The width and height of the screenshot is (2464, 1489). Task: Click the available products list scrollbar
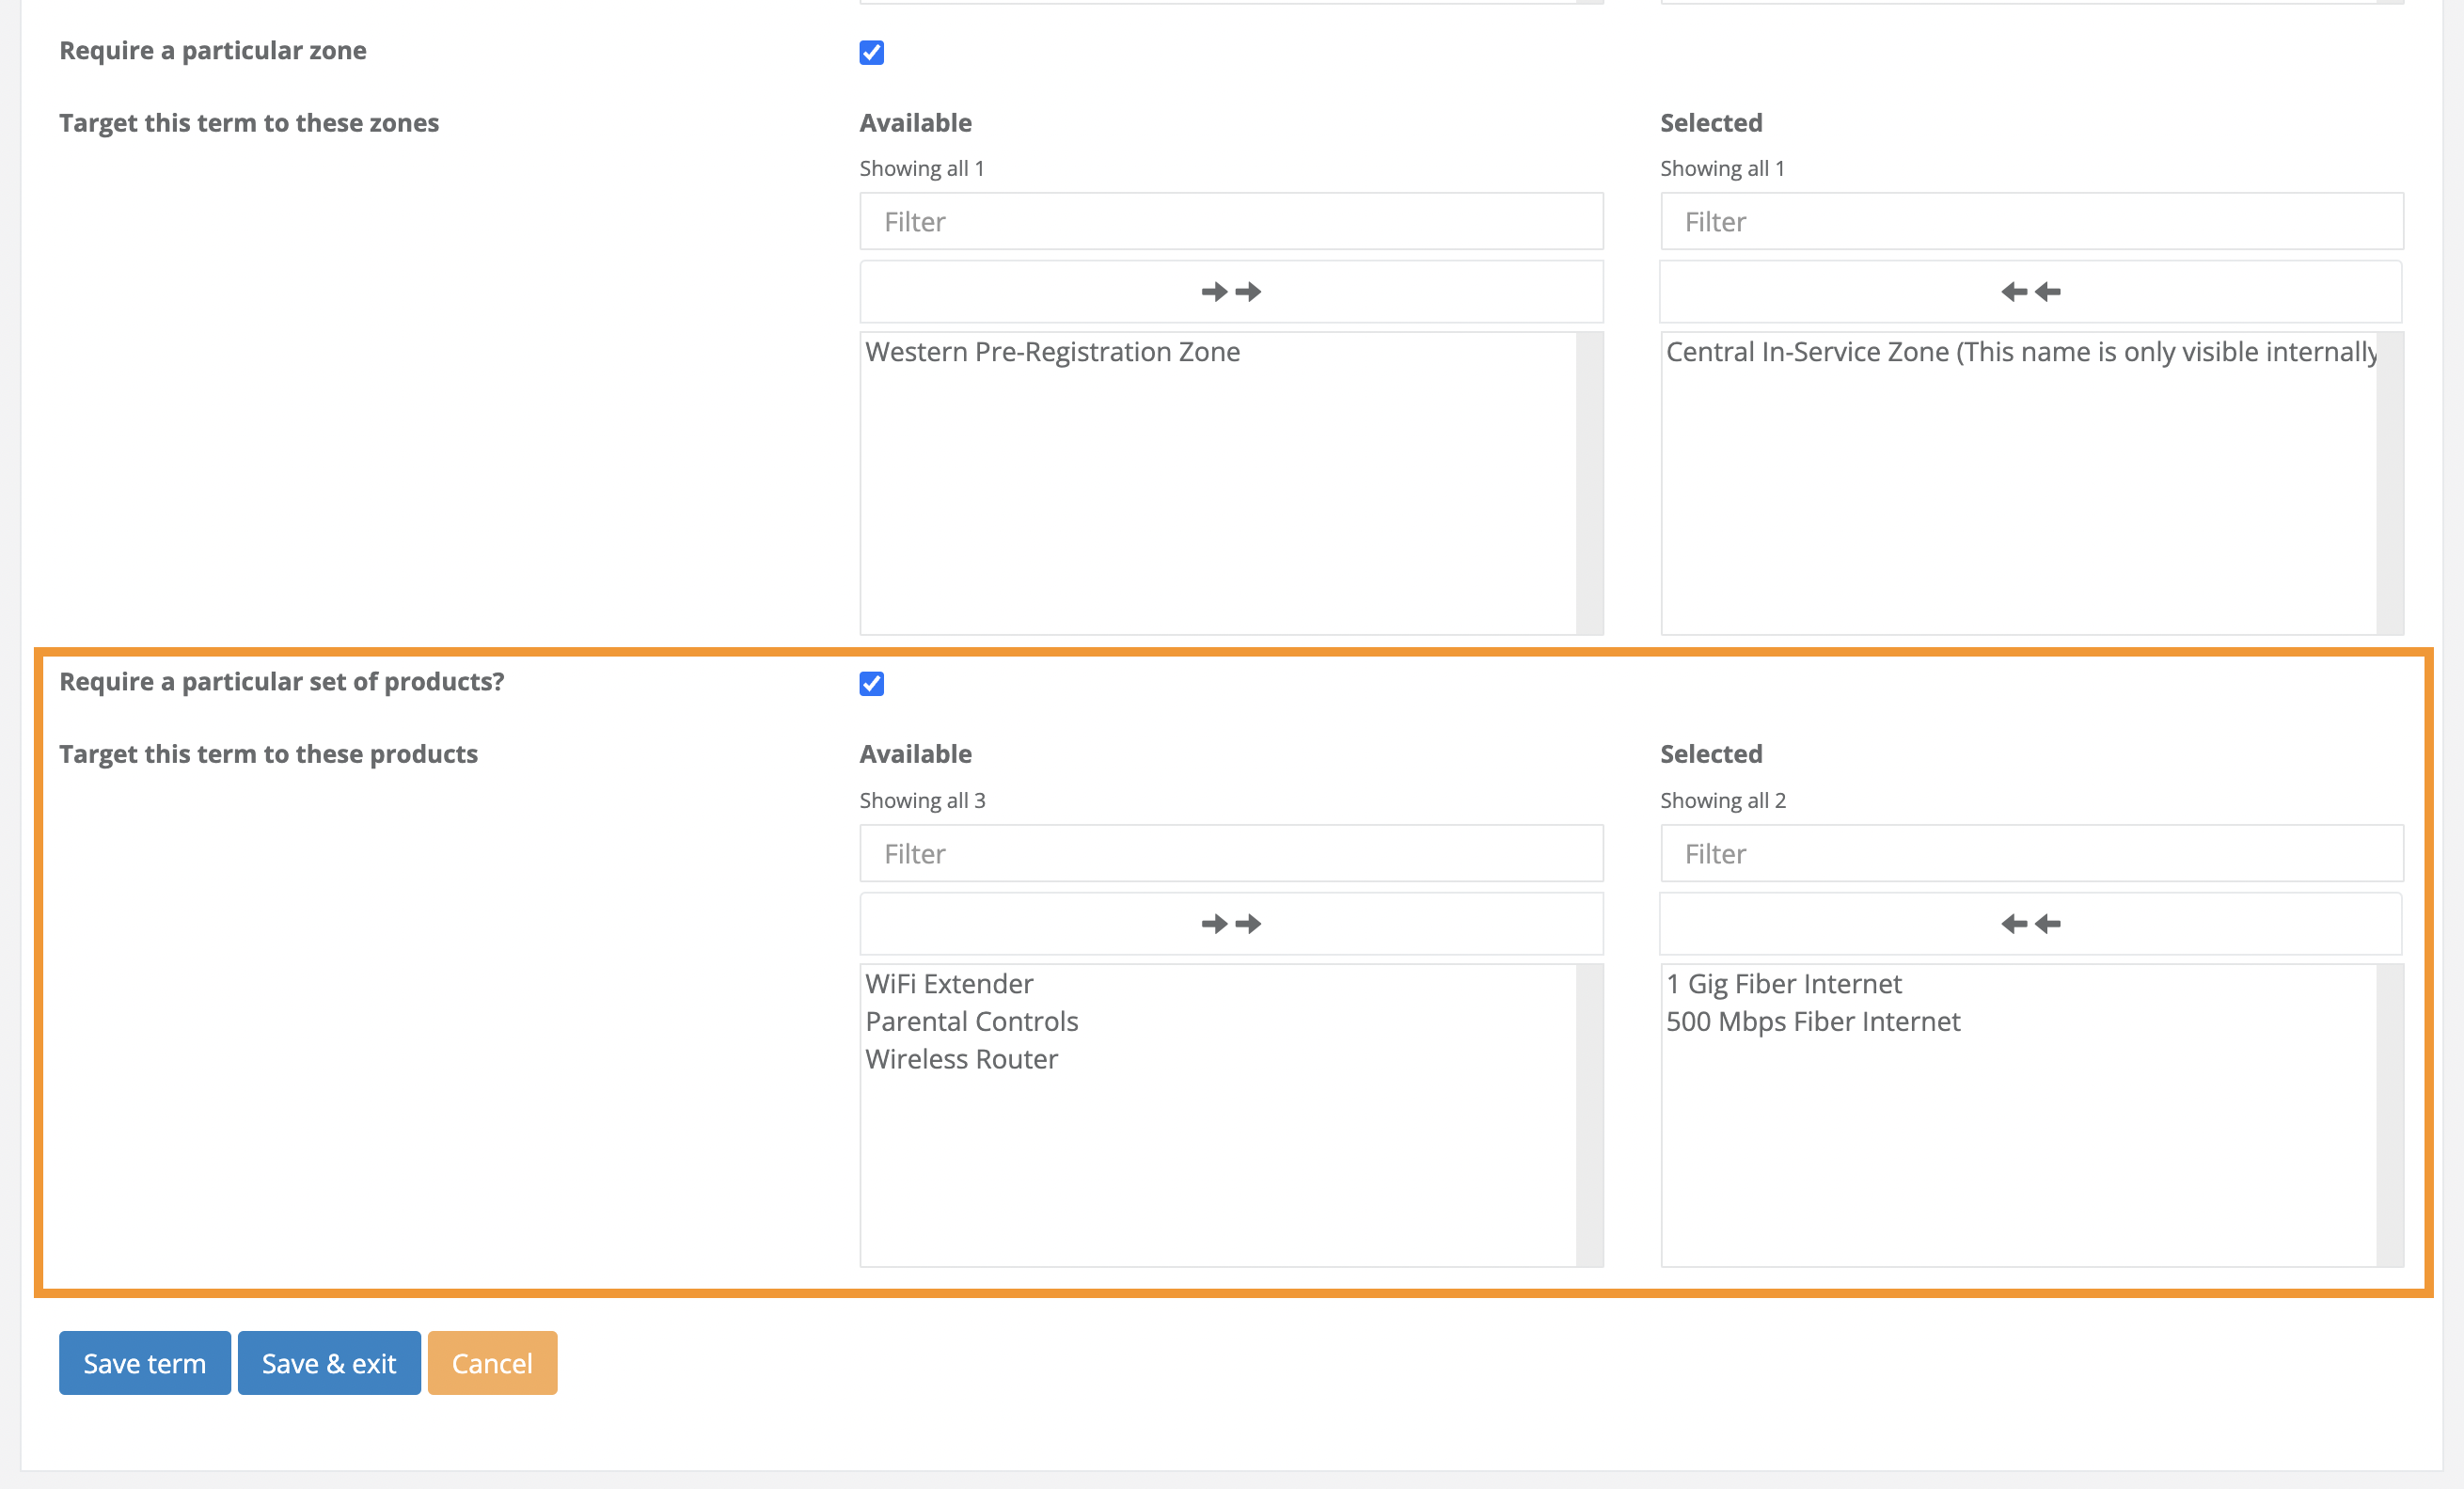[1589, 1115]
